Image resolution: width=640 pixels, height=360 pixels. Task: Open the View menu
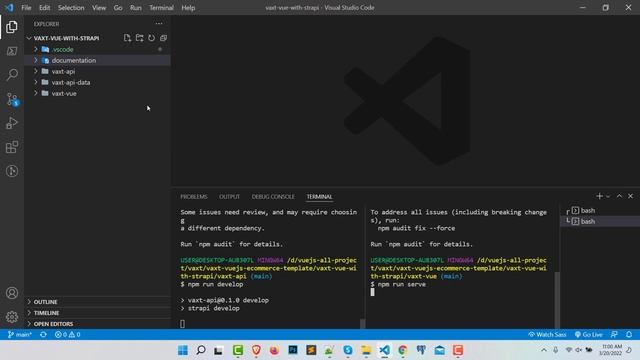99,8
